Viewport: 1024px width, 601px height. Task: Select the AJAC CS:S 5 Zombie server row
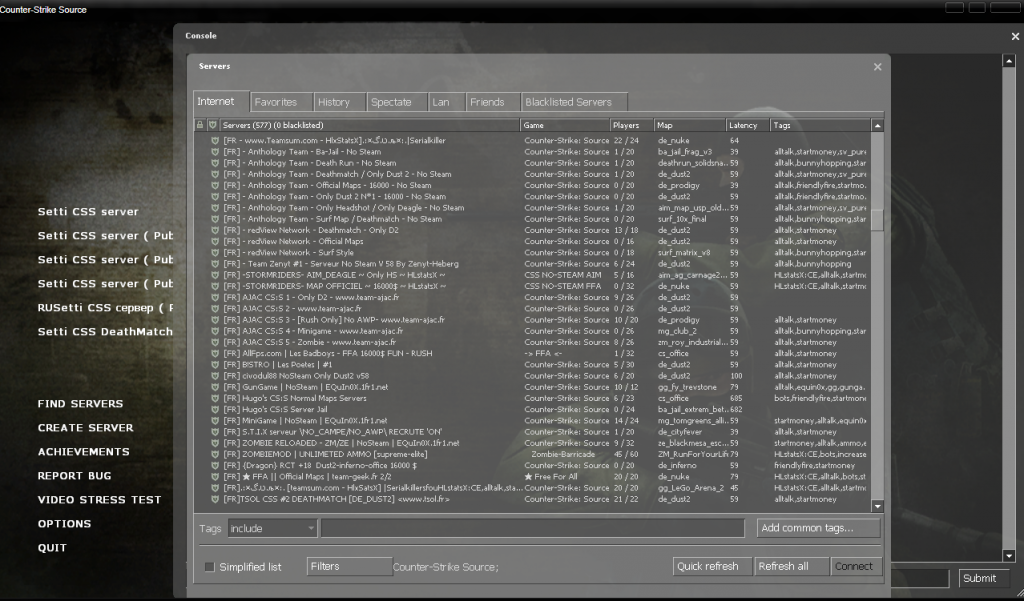pyautogui.click(x=532, y=342)
